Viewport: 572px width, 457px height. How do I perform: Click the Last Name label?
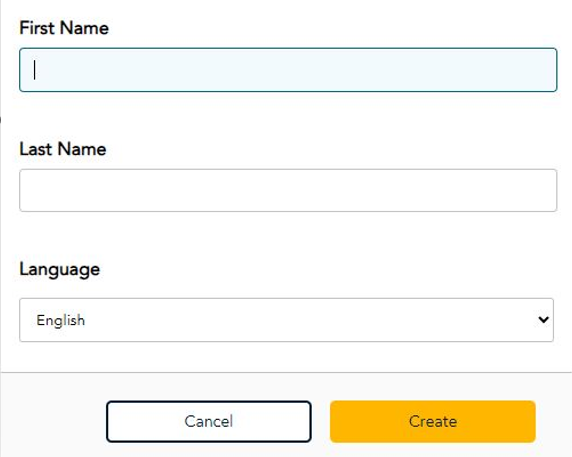coord(63,149)
